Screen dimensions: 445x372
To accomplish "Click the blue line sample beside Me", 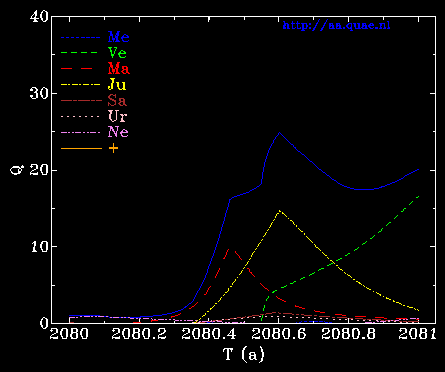I will (81, 38).
